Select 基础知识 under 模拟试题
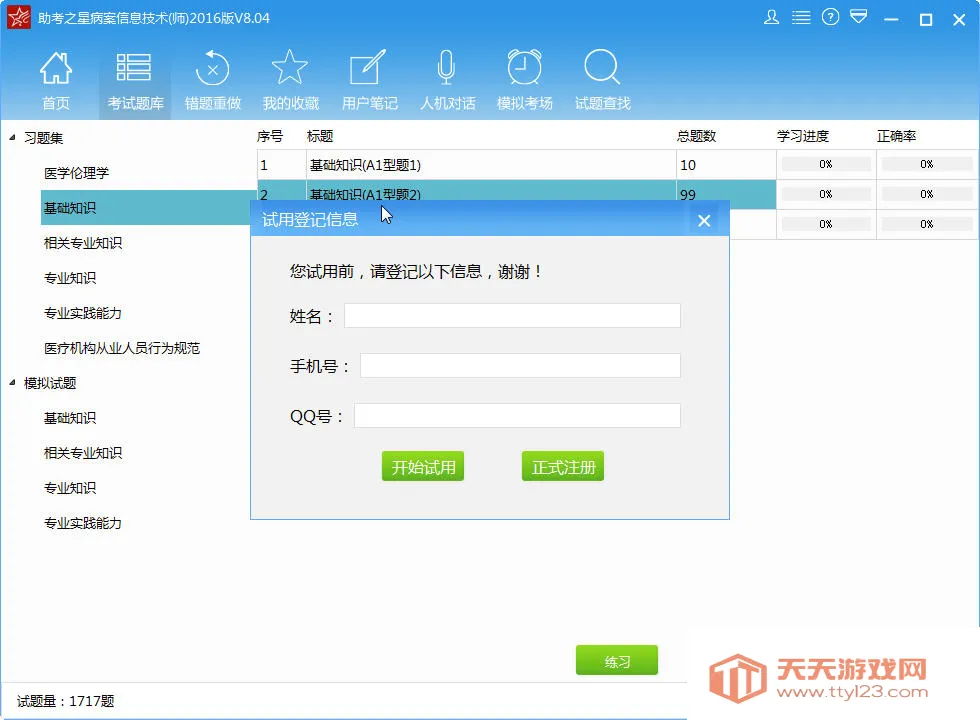 pyautogui.click(x=69, y=418)
